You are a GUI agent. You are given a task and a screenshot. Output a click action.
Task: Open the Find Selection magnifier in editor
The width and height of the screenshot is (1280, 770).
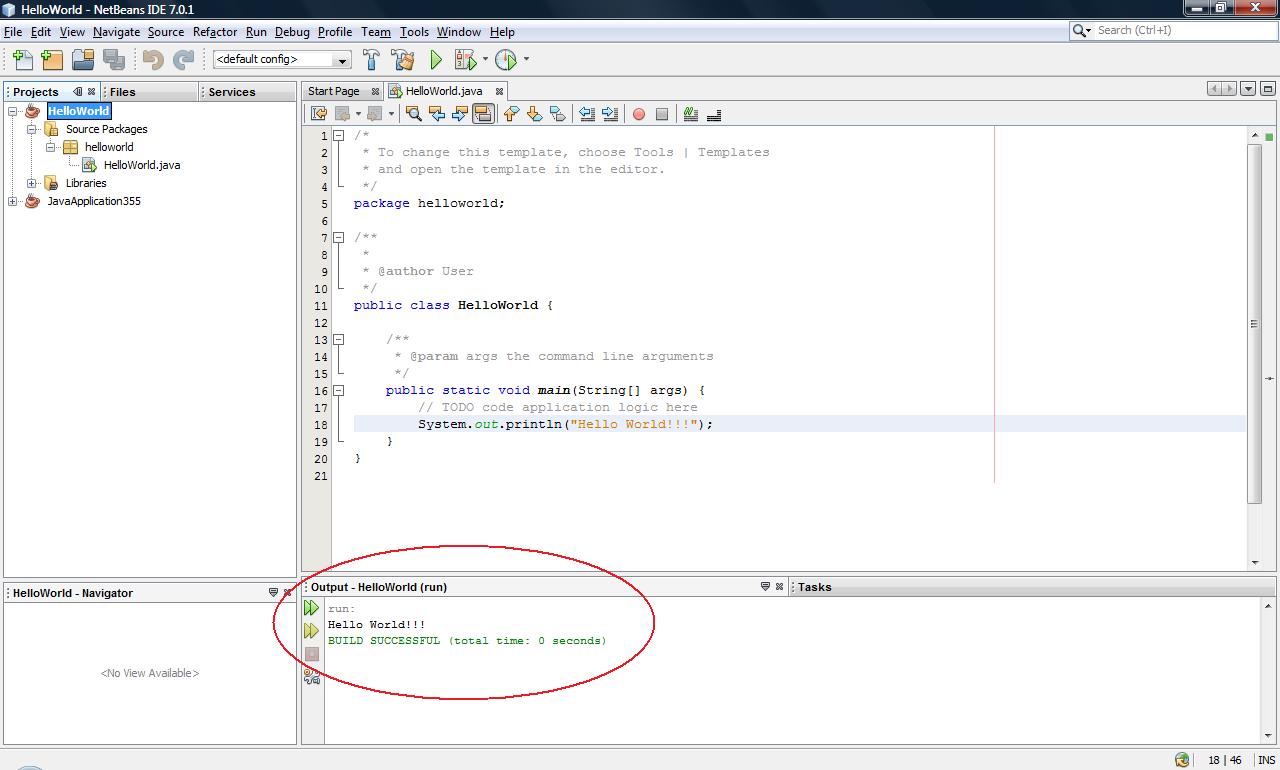click(x=412, y=113)
